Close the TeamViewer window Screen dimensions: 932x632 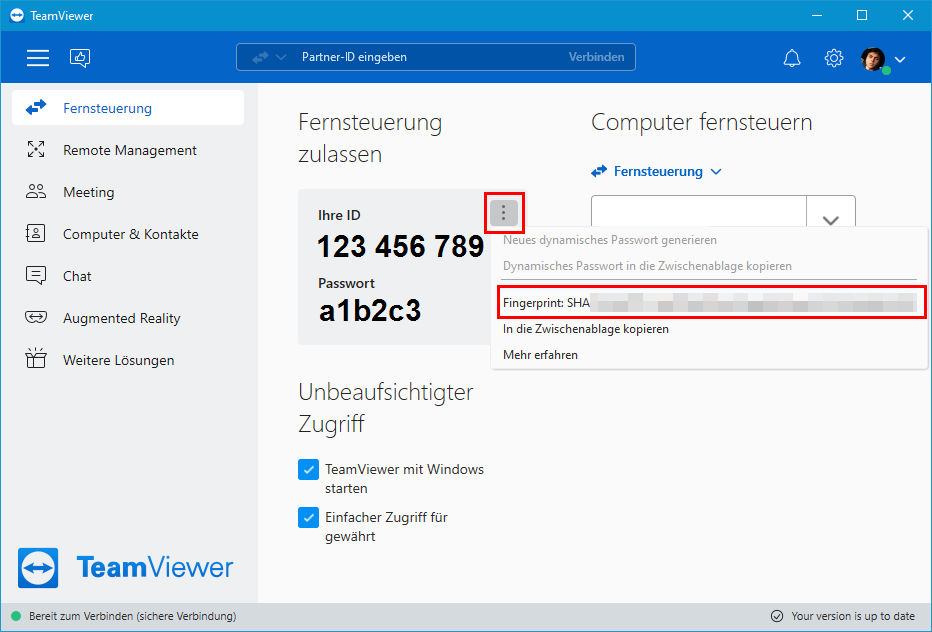908,15
